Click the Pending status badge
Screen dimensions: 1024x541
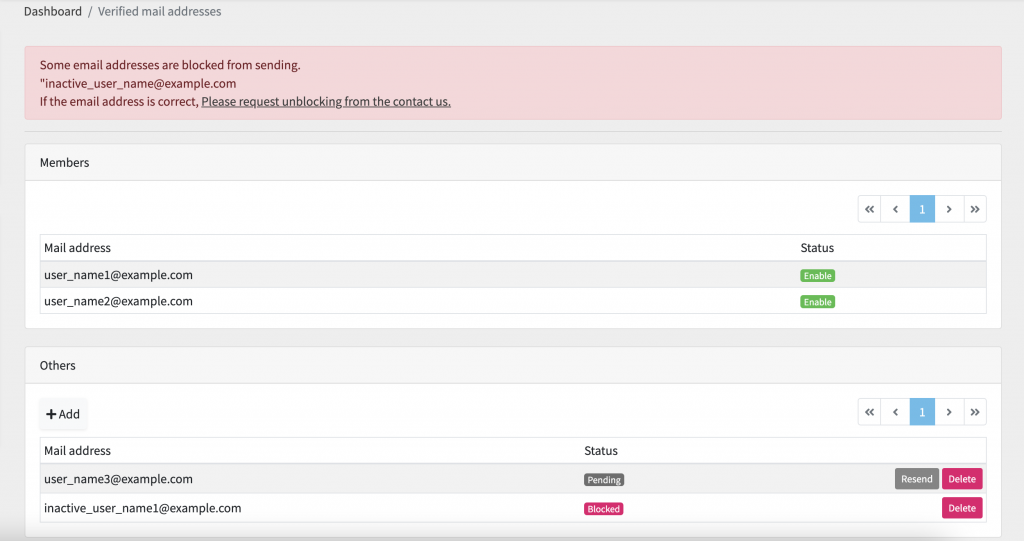pyautogui.click(x=604, y=480)
